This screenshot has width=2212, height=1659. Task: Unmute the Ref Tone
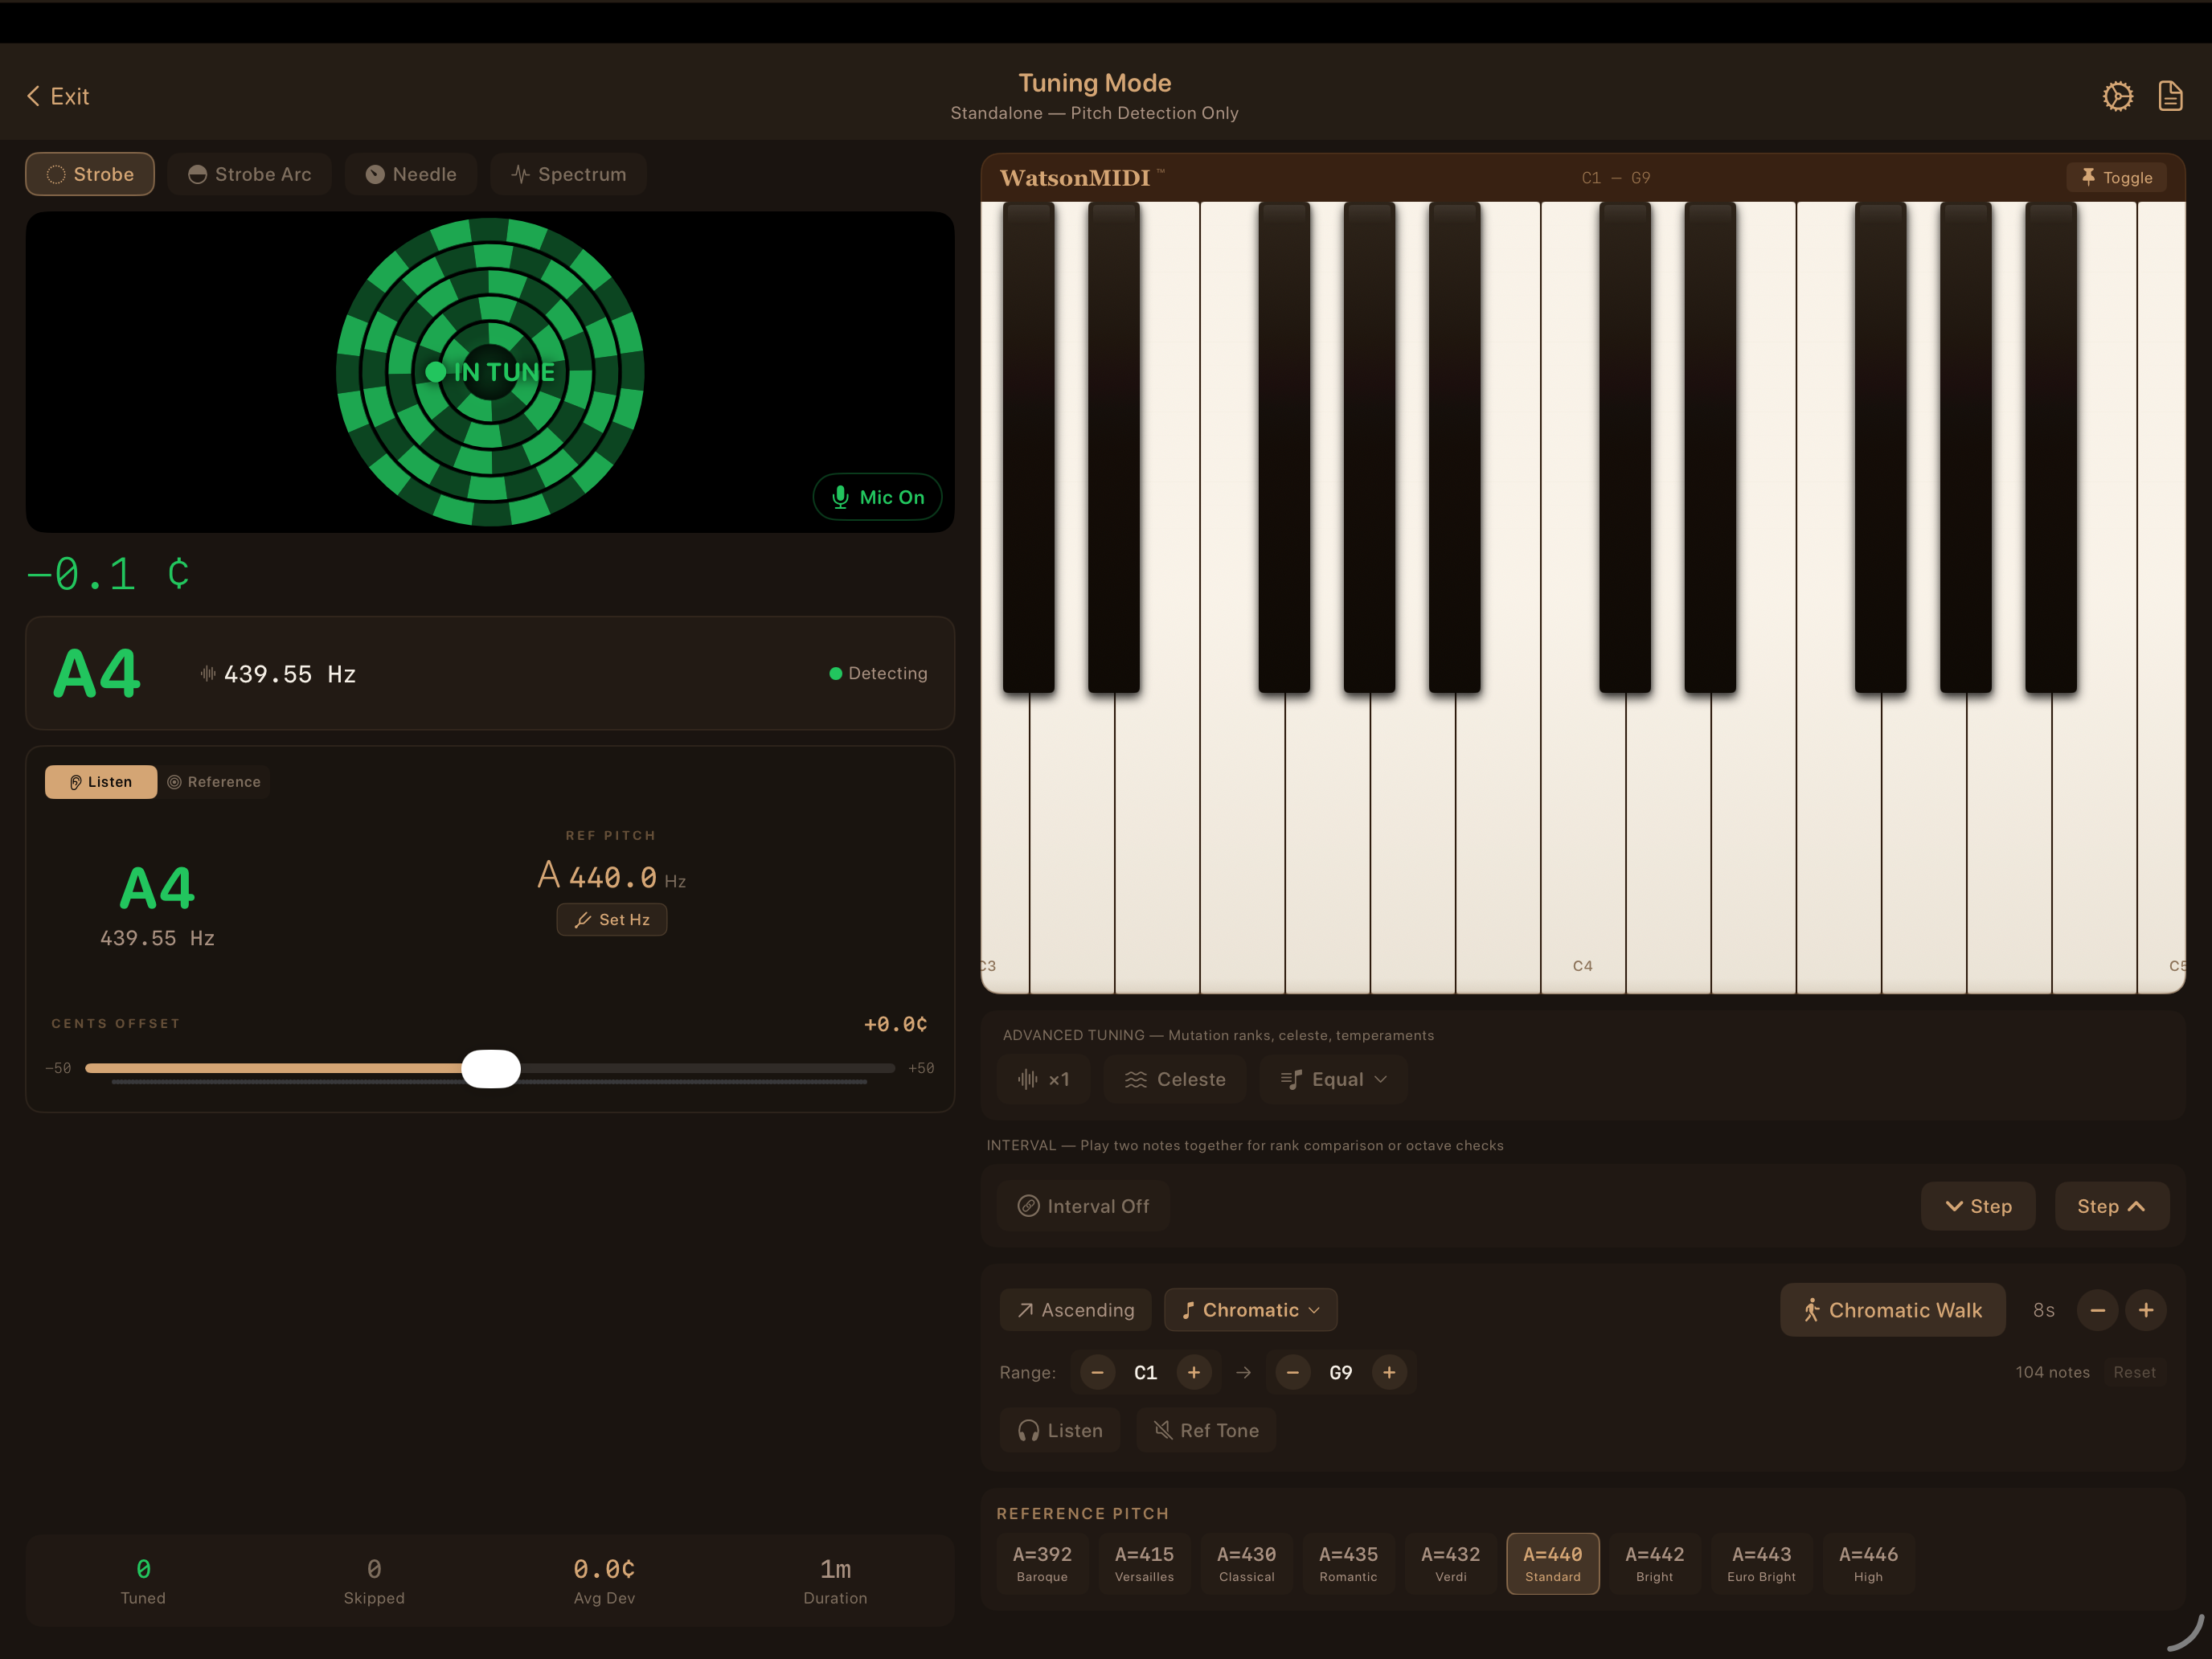1206,1430
